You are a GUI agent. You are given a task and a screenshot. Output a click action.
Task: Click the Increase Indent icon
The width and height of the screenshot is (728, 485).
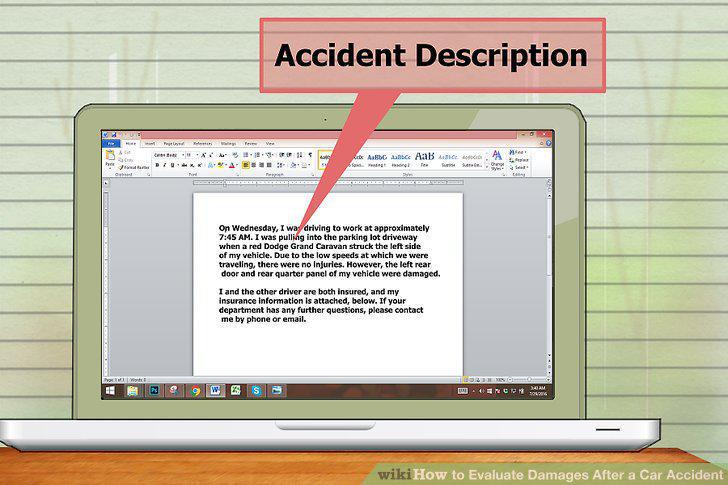click(289, 155)
